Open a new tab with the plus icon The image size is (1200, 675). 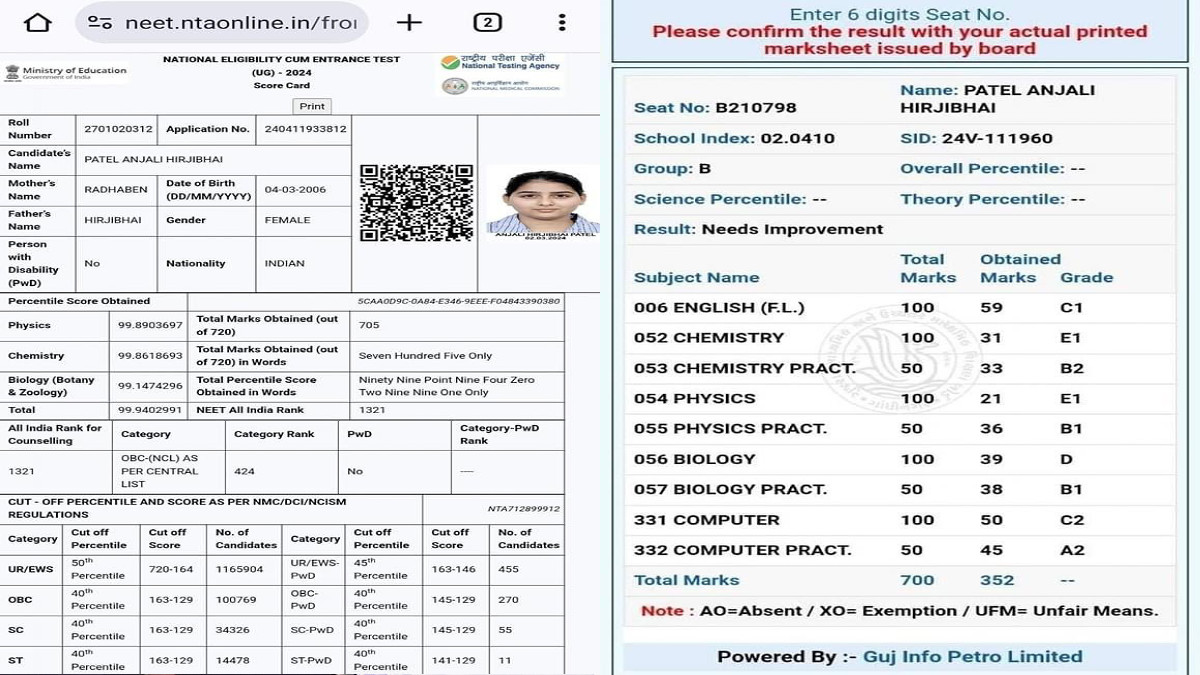tap(409, 22)
